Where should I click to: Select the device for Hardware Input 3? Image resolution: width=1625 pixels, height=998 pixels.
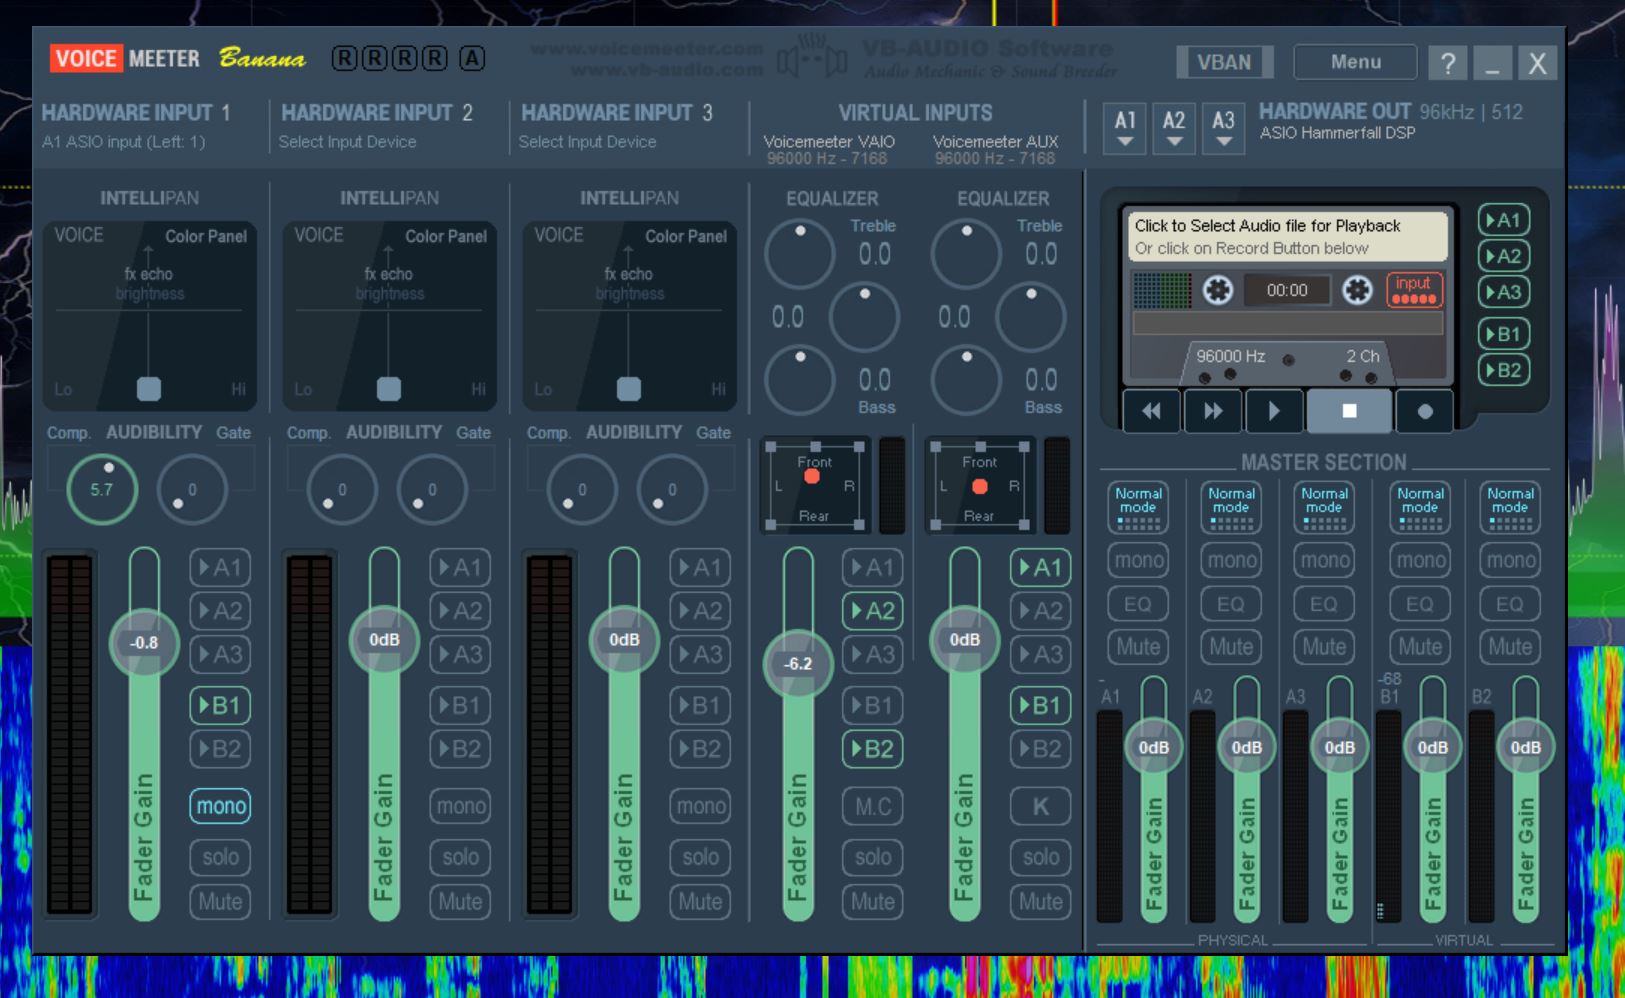pos(587,142)
